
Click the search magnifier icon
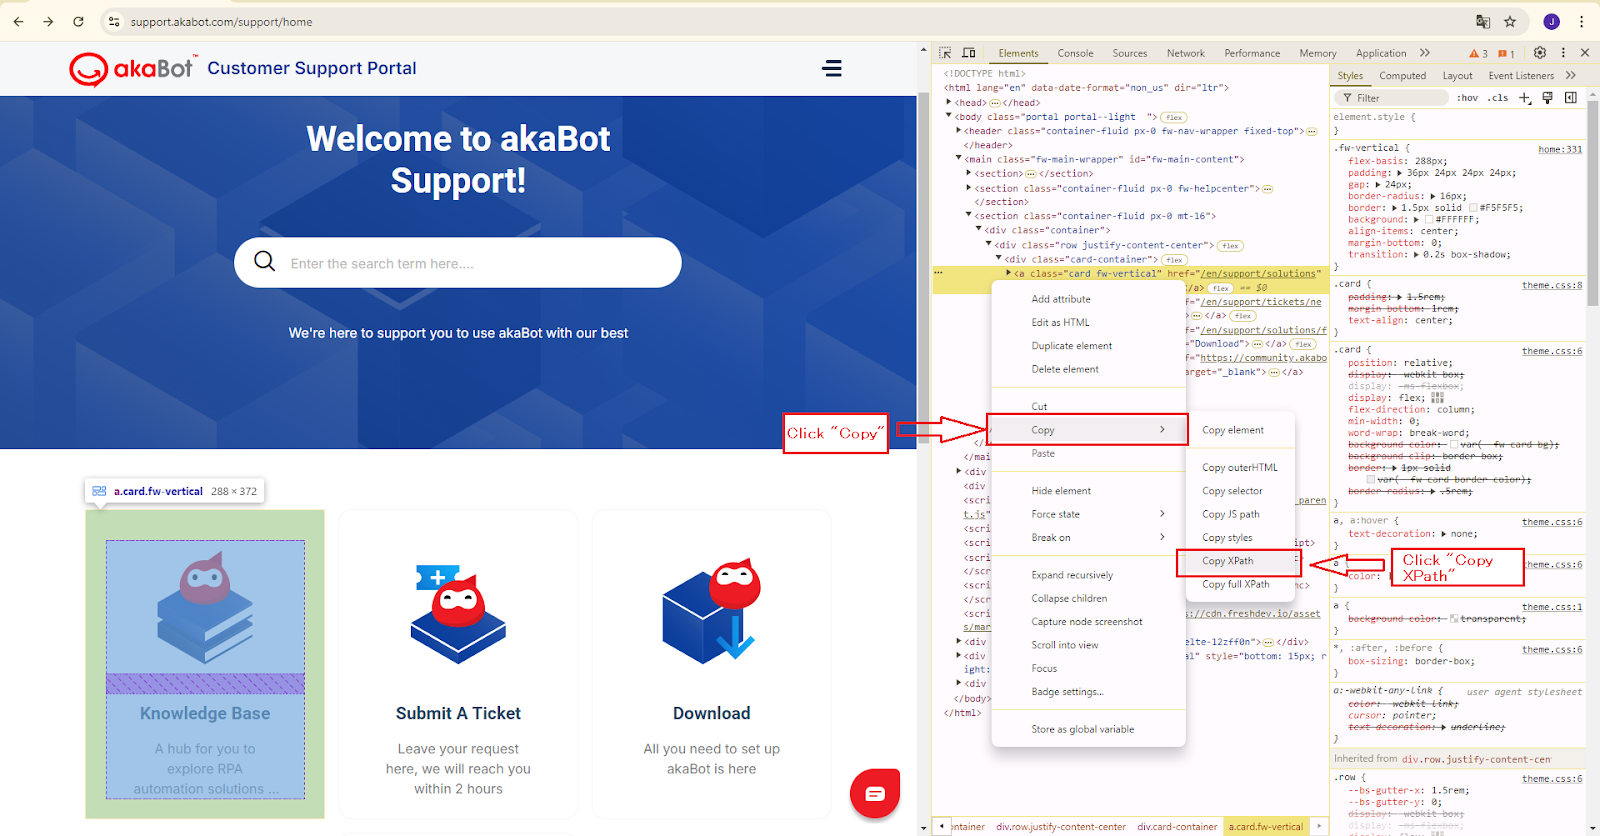[x=264, y=262]
